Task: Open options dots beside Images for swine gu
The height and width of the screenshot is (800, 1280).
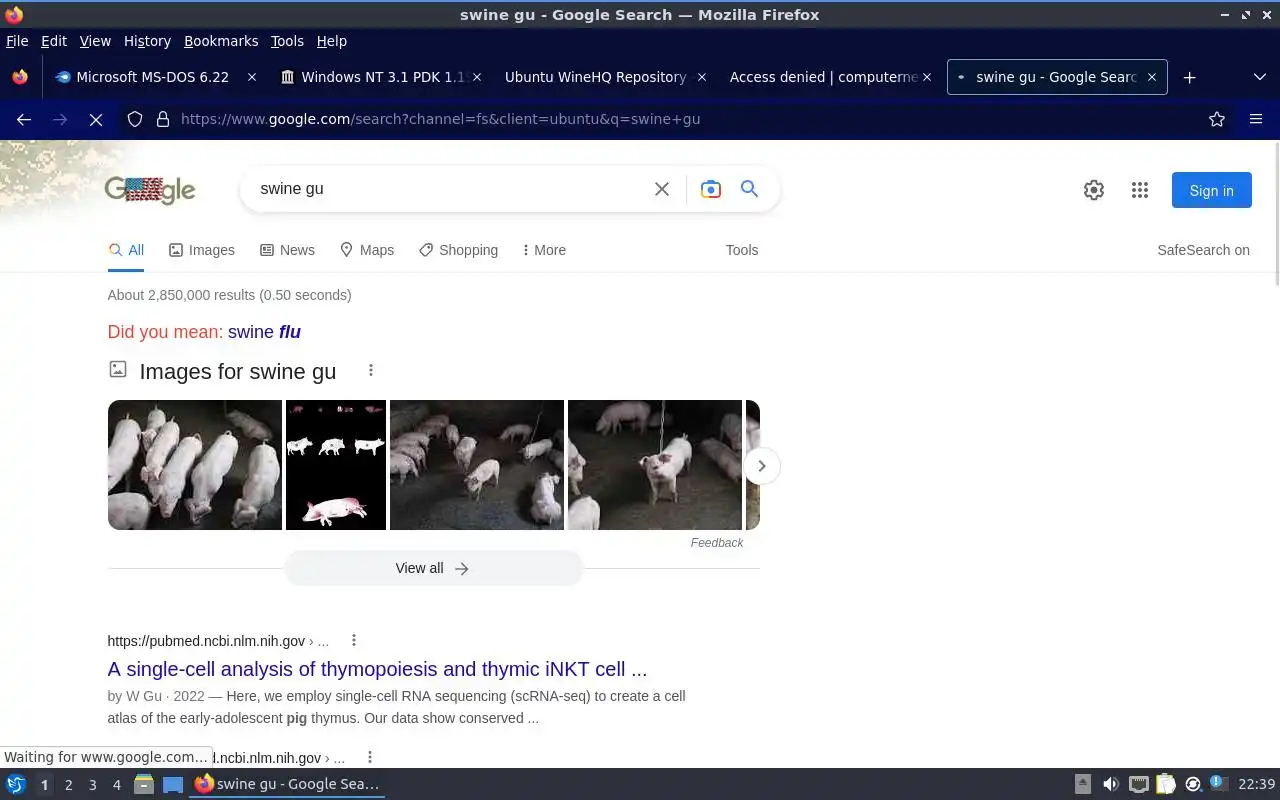Action: click(x=371, y=370)
